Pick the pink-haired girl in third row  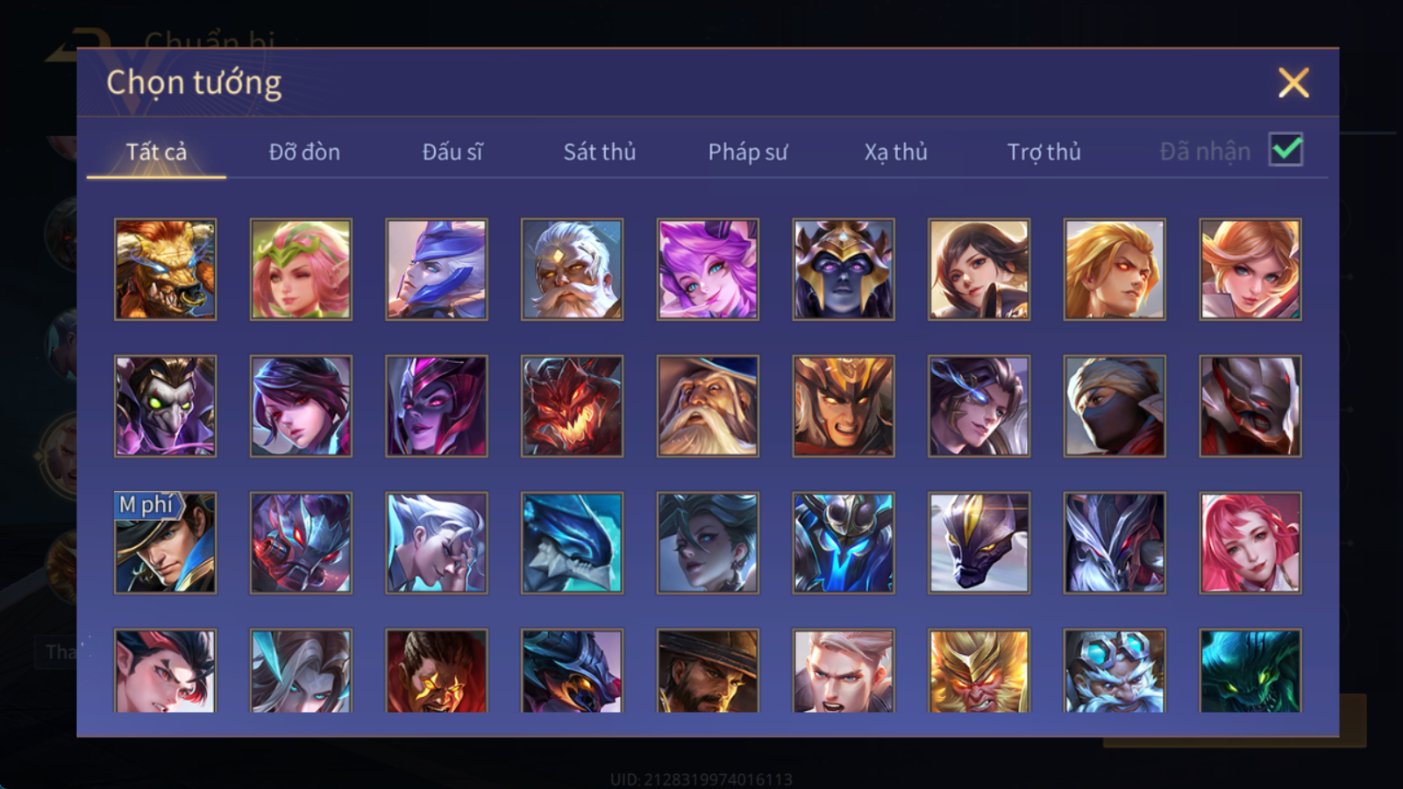pos(1251,543)
